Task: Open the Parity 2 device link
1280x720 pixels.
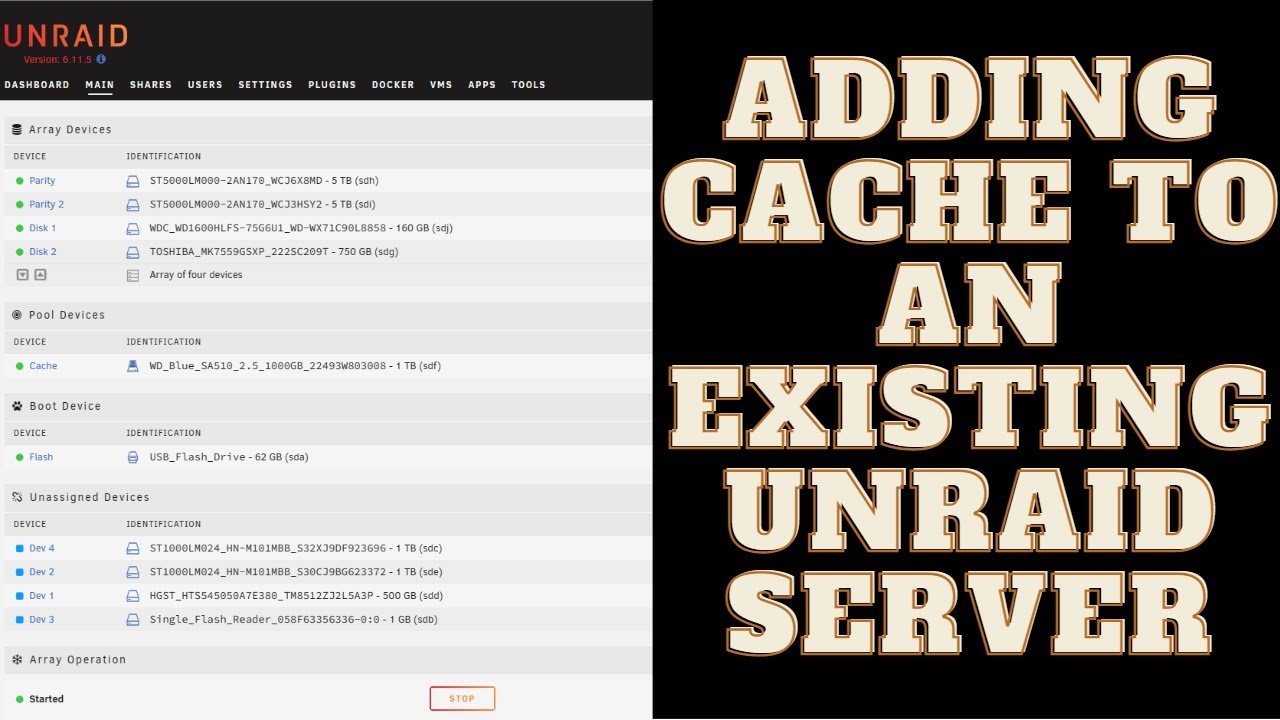Action: [46, 205]
